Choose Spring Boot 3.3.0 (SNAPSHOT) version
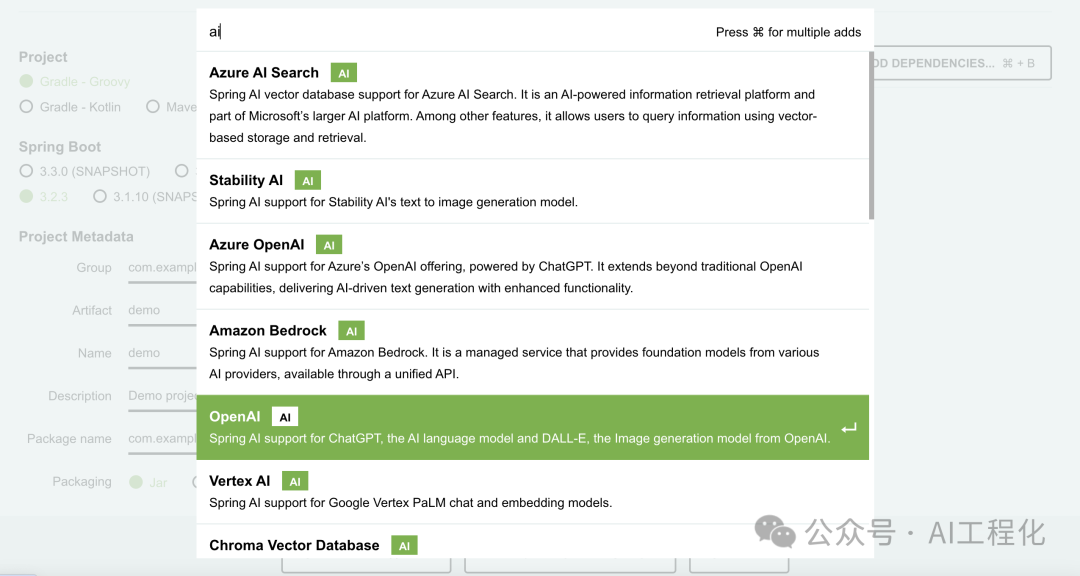Image resolution: width=1080 pixels, height=576 pixels. tap(26, 172)
